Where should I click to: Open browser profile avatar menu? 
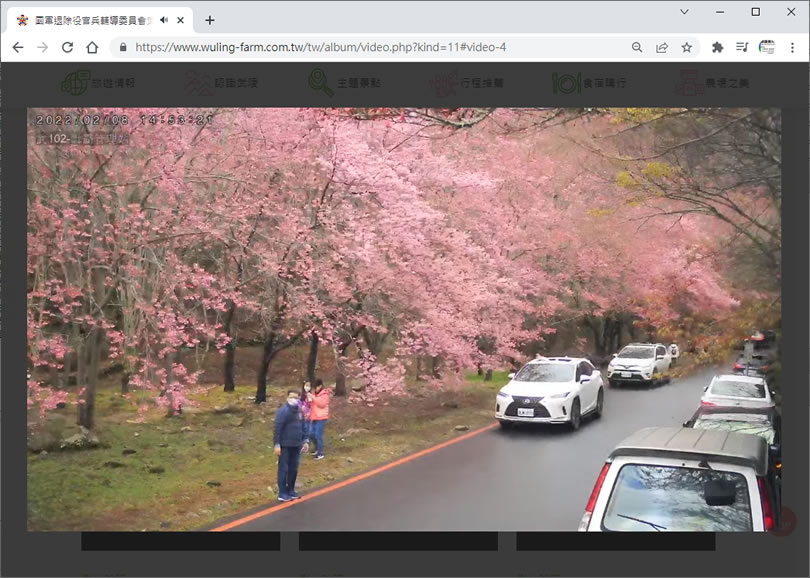click(767, 47)
